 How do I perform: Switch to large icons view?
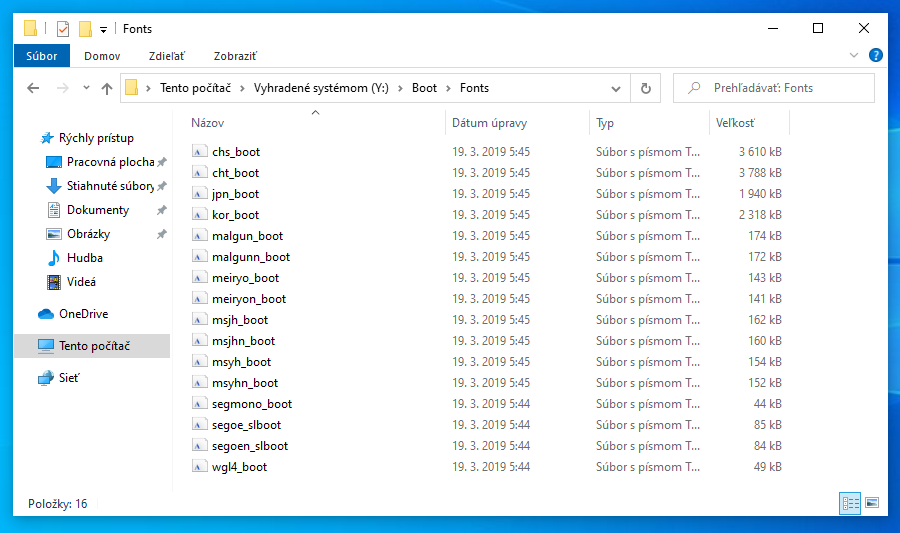(x=871, y=503)
